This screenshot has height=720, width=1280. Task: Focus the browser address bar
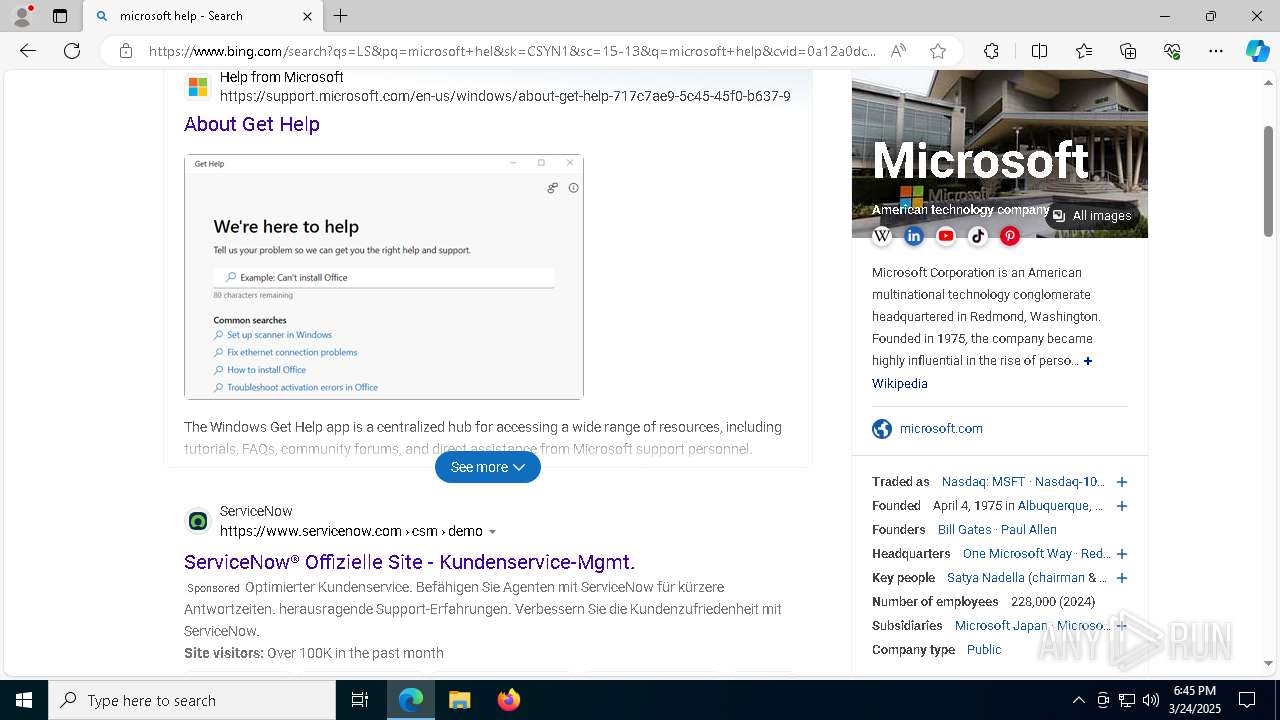(x=512, y=51)
